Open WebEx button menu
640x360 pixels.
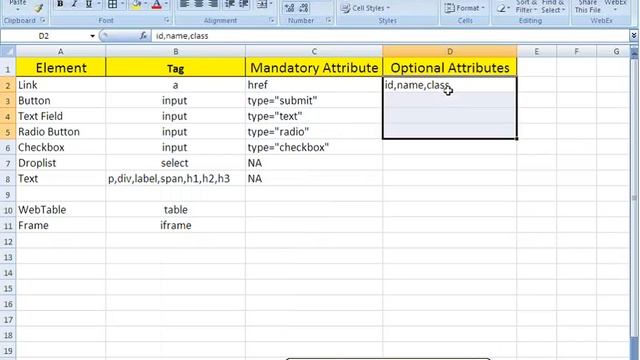point(615,7)
